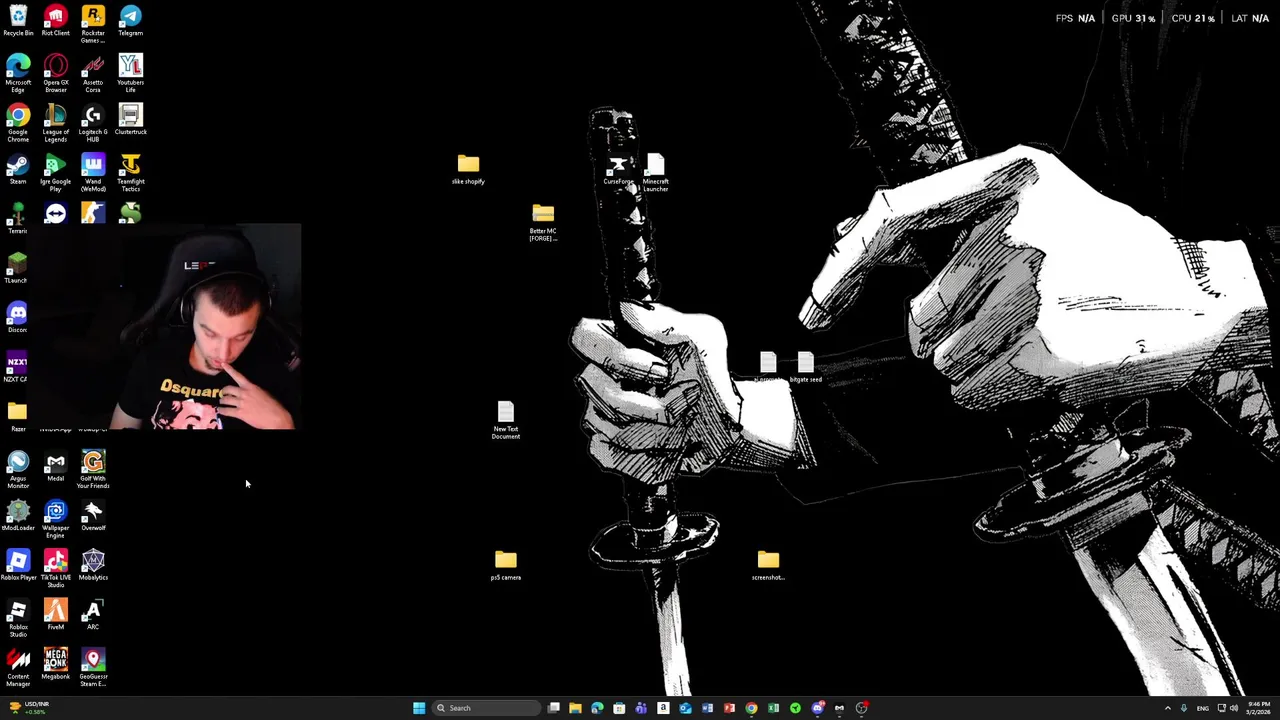Screen dimensions: 1280x720
Task: Launch Google Chrome desktop shortcut
Action: pyautogui.click(x=18, y=123)
